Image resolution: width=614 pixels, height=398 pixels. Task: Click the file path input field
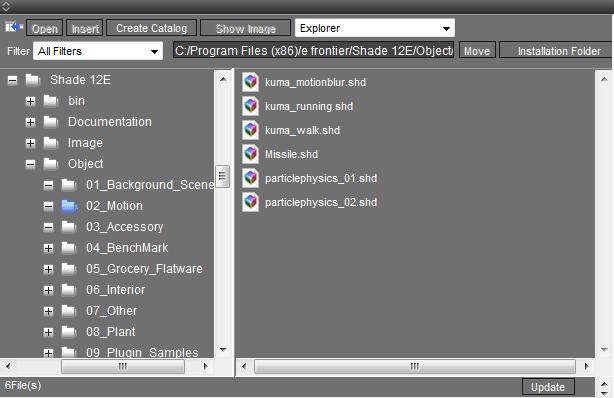click(x=314, y=51)
